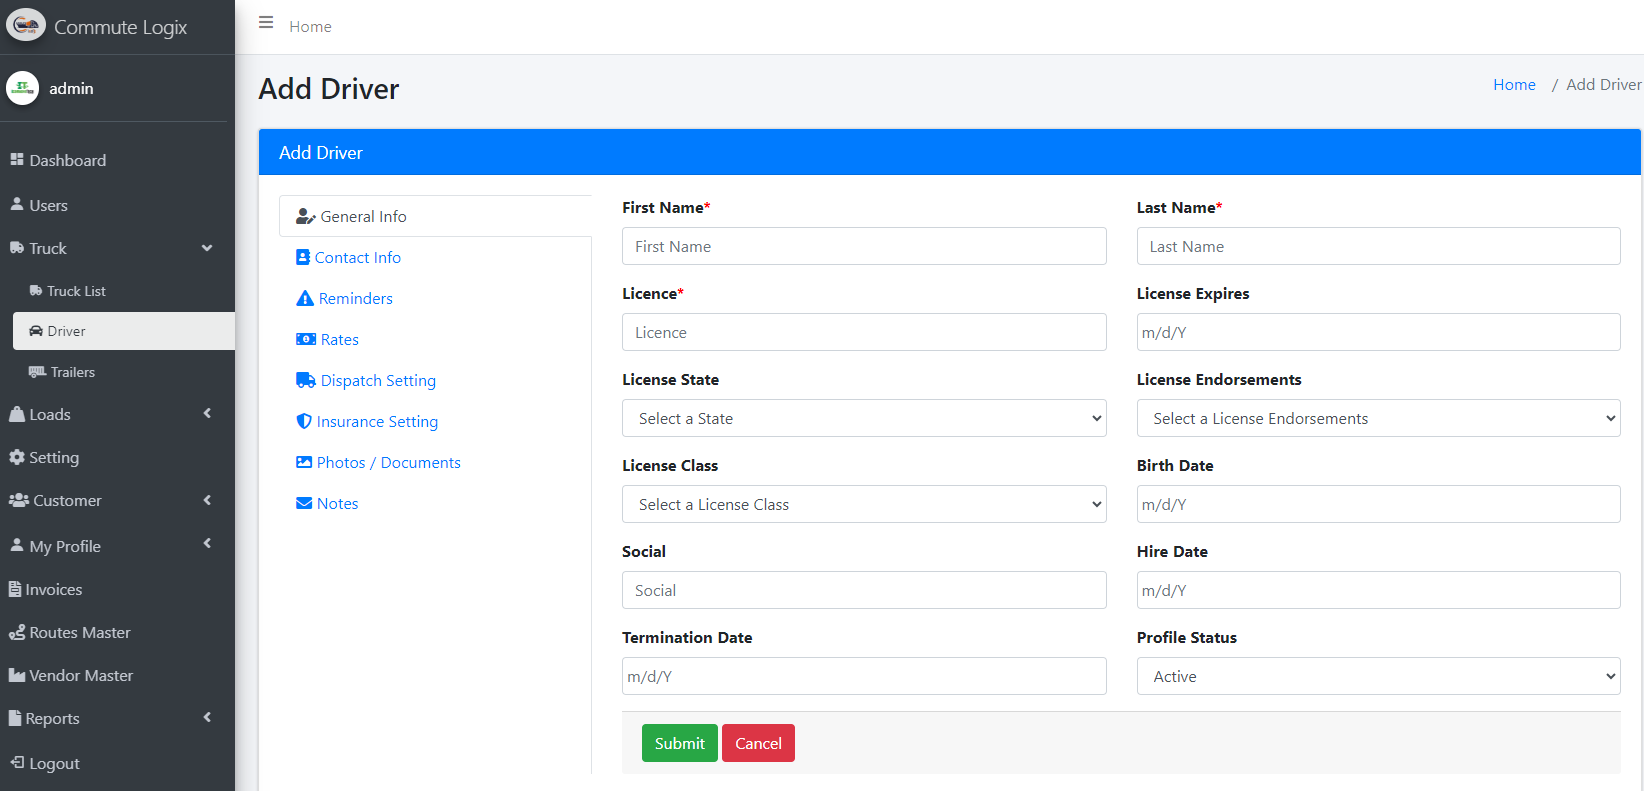Click the Notes envelope icon

[304, 503]
